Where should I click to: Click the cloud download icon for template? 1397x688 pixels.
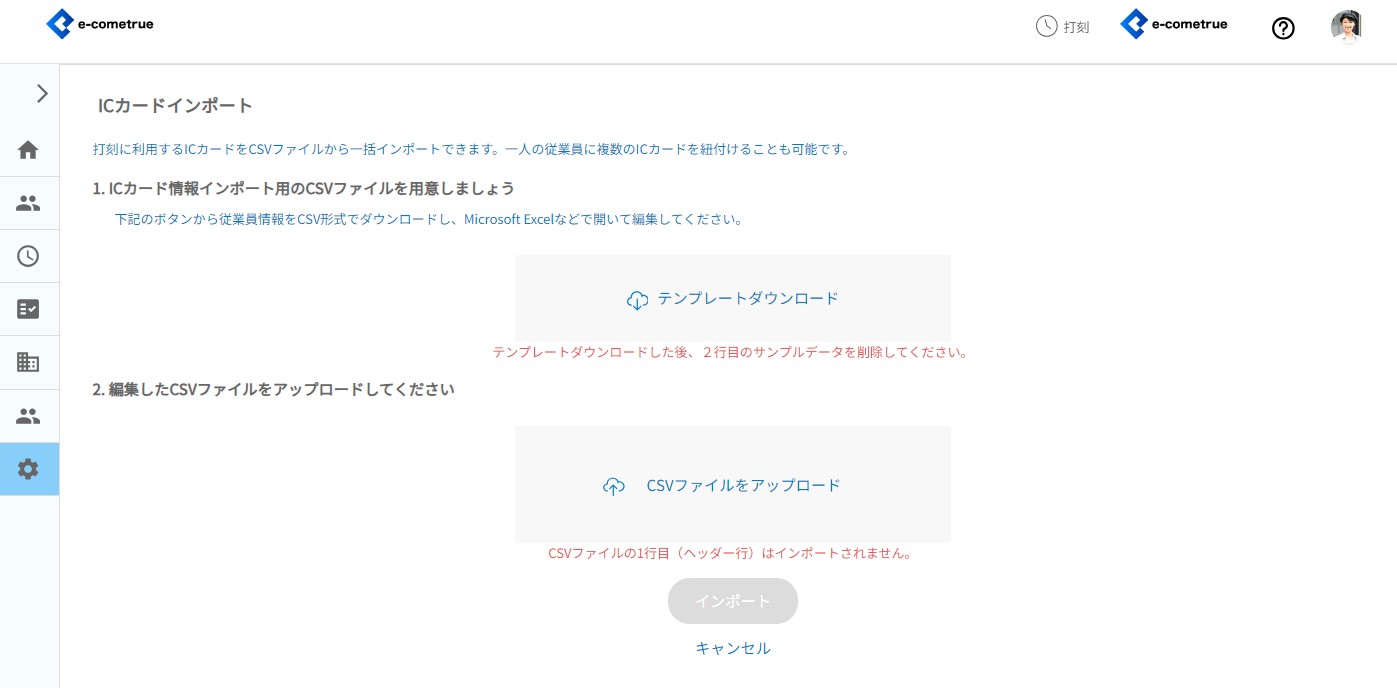point(637,300)
